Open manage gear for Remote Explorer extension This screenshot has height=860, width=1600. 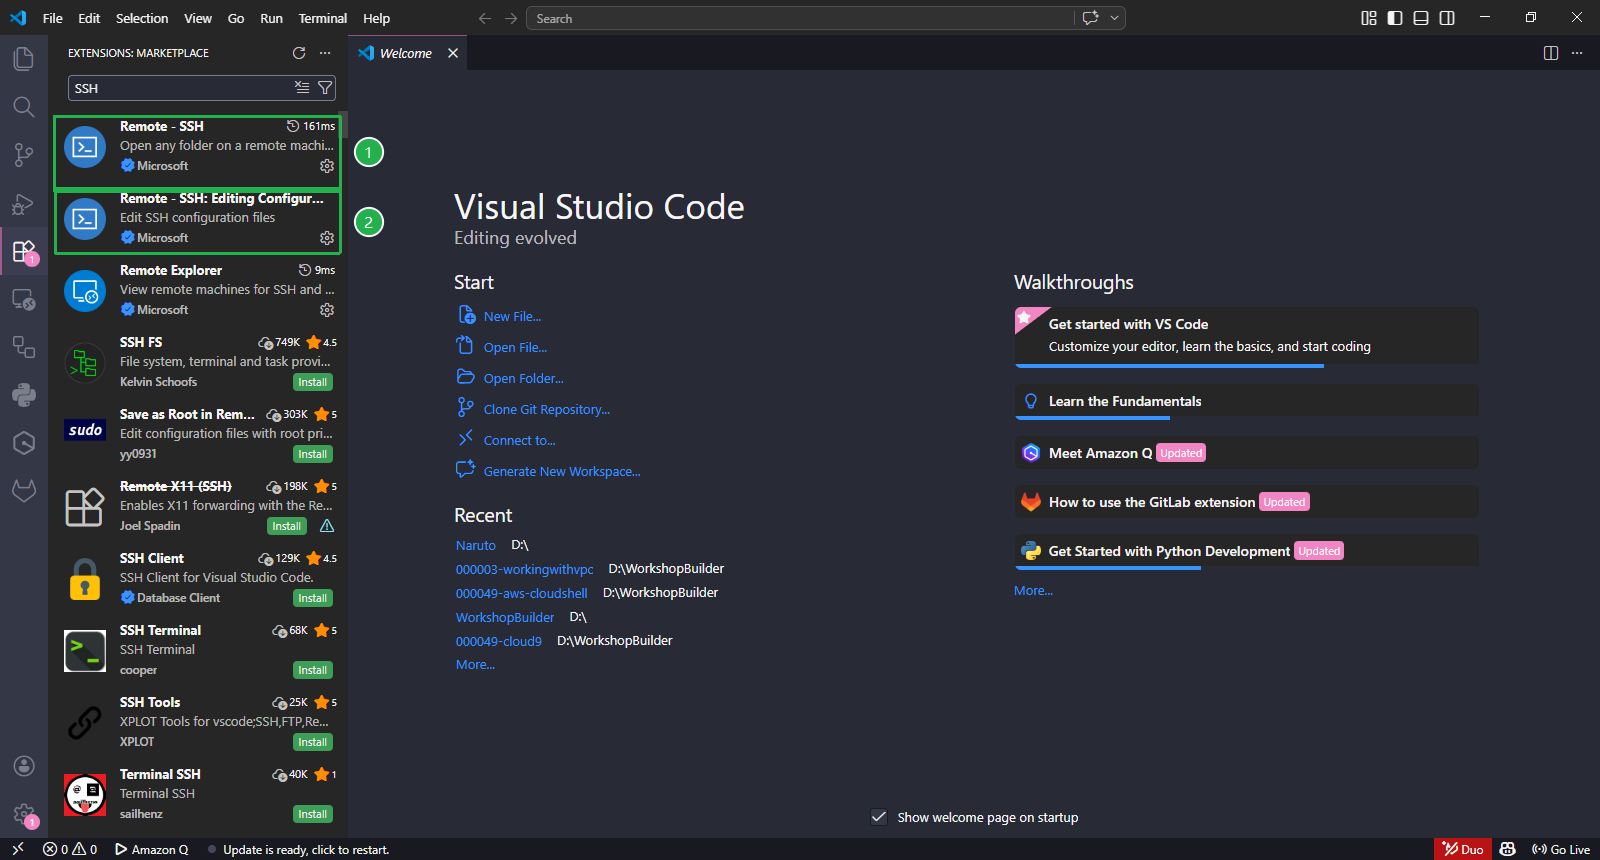pyautogui.click(x=327, y=310)
